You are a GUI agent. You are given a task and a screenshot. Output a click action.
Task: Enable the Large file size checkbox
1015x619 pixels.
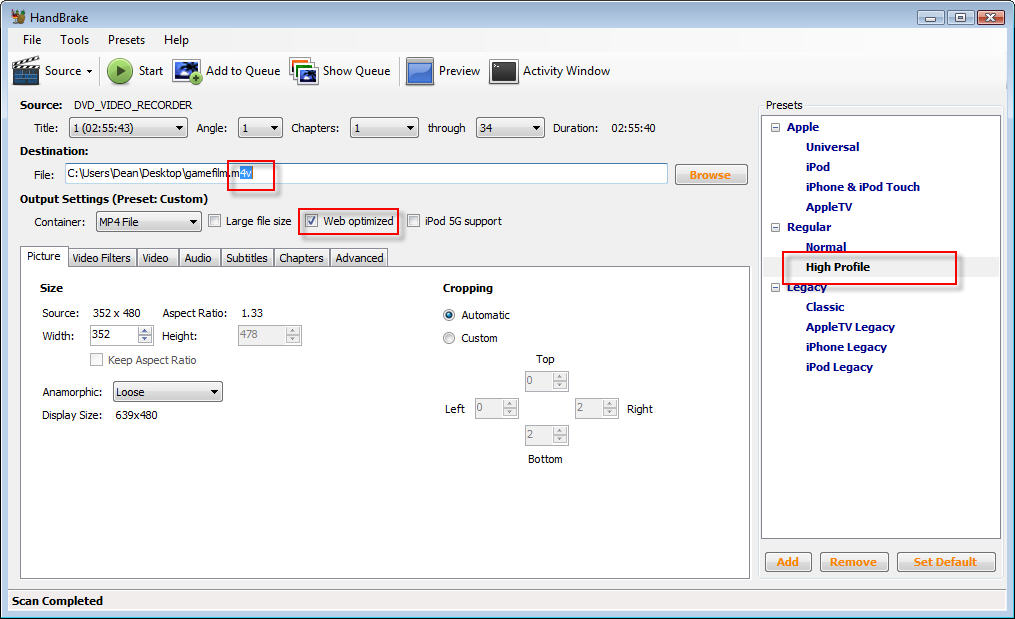click(213, 221)
